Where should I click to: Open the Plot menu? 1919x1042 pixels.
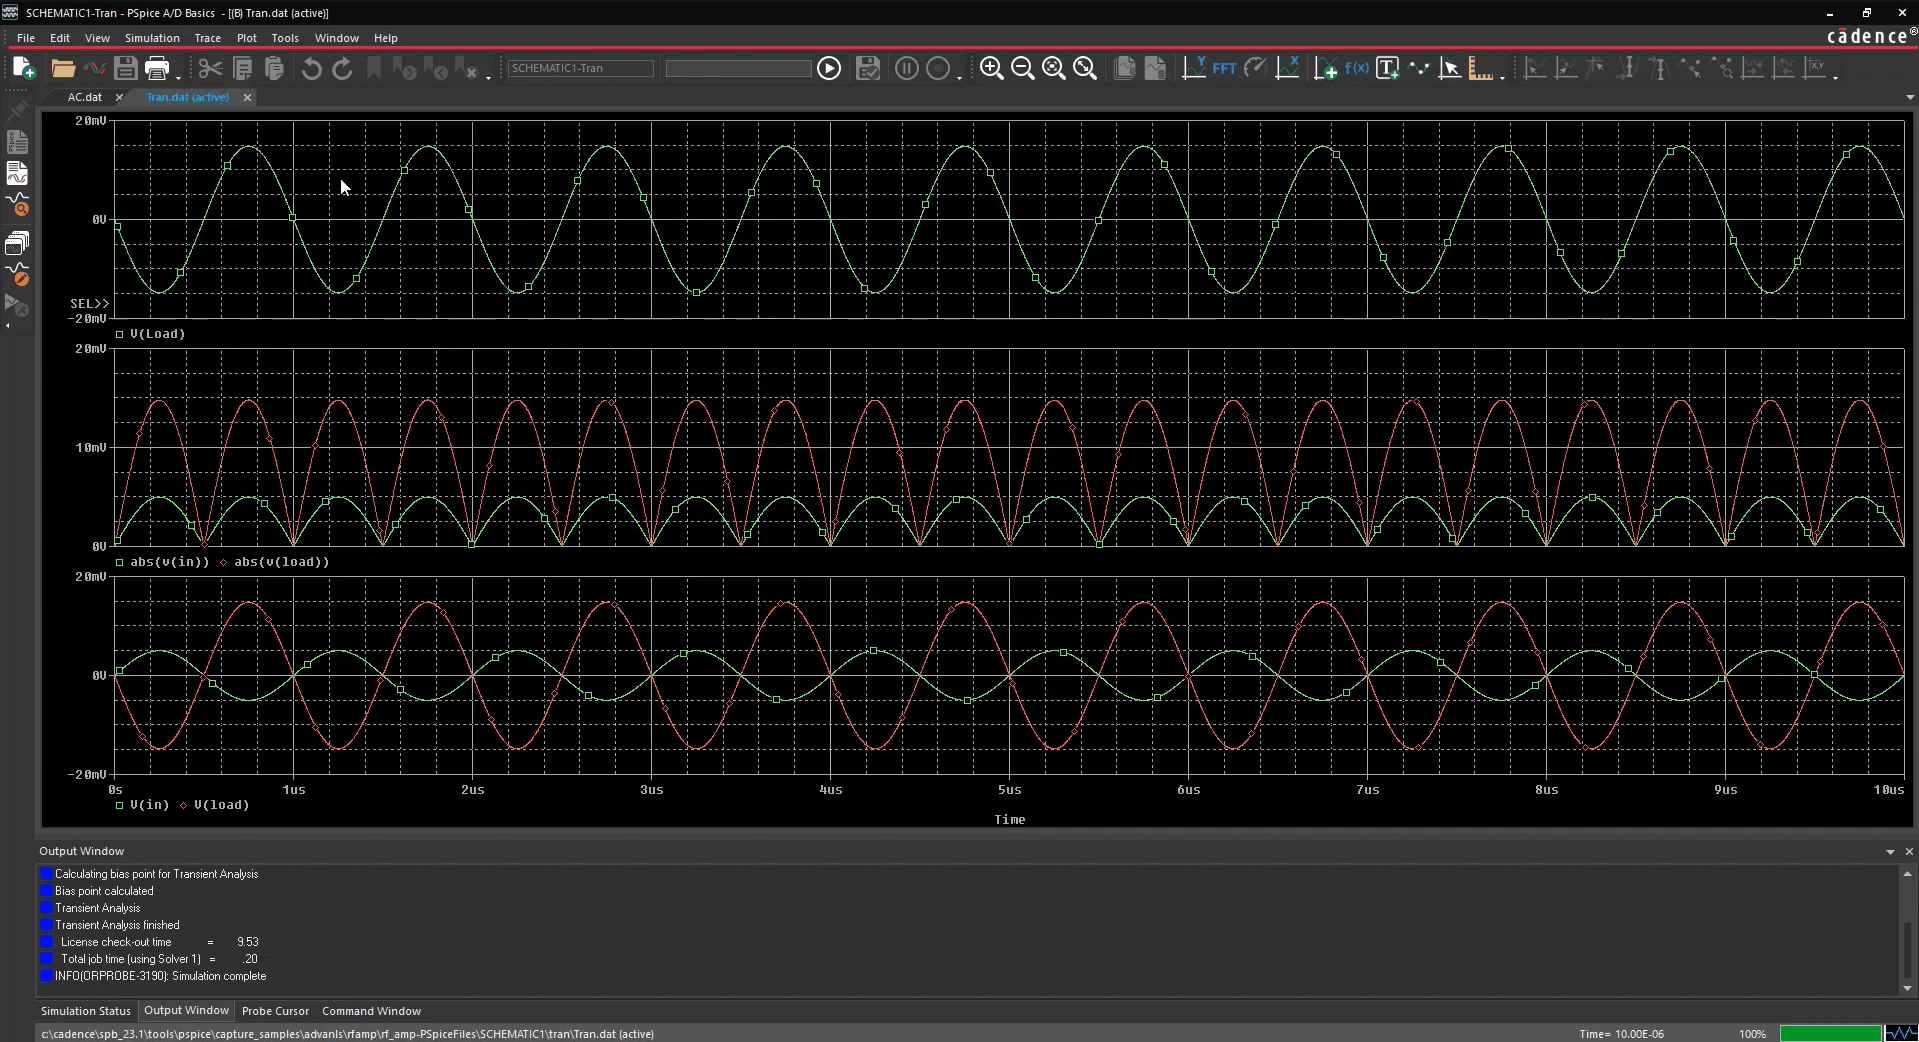[x=247, y=38]
